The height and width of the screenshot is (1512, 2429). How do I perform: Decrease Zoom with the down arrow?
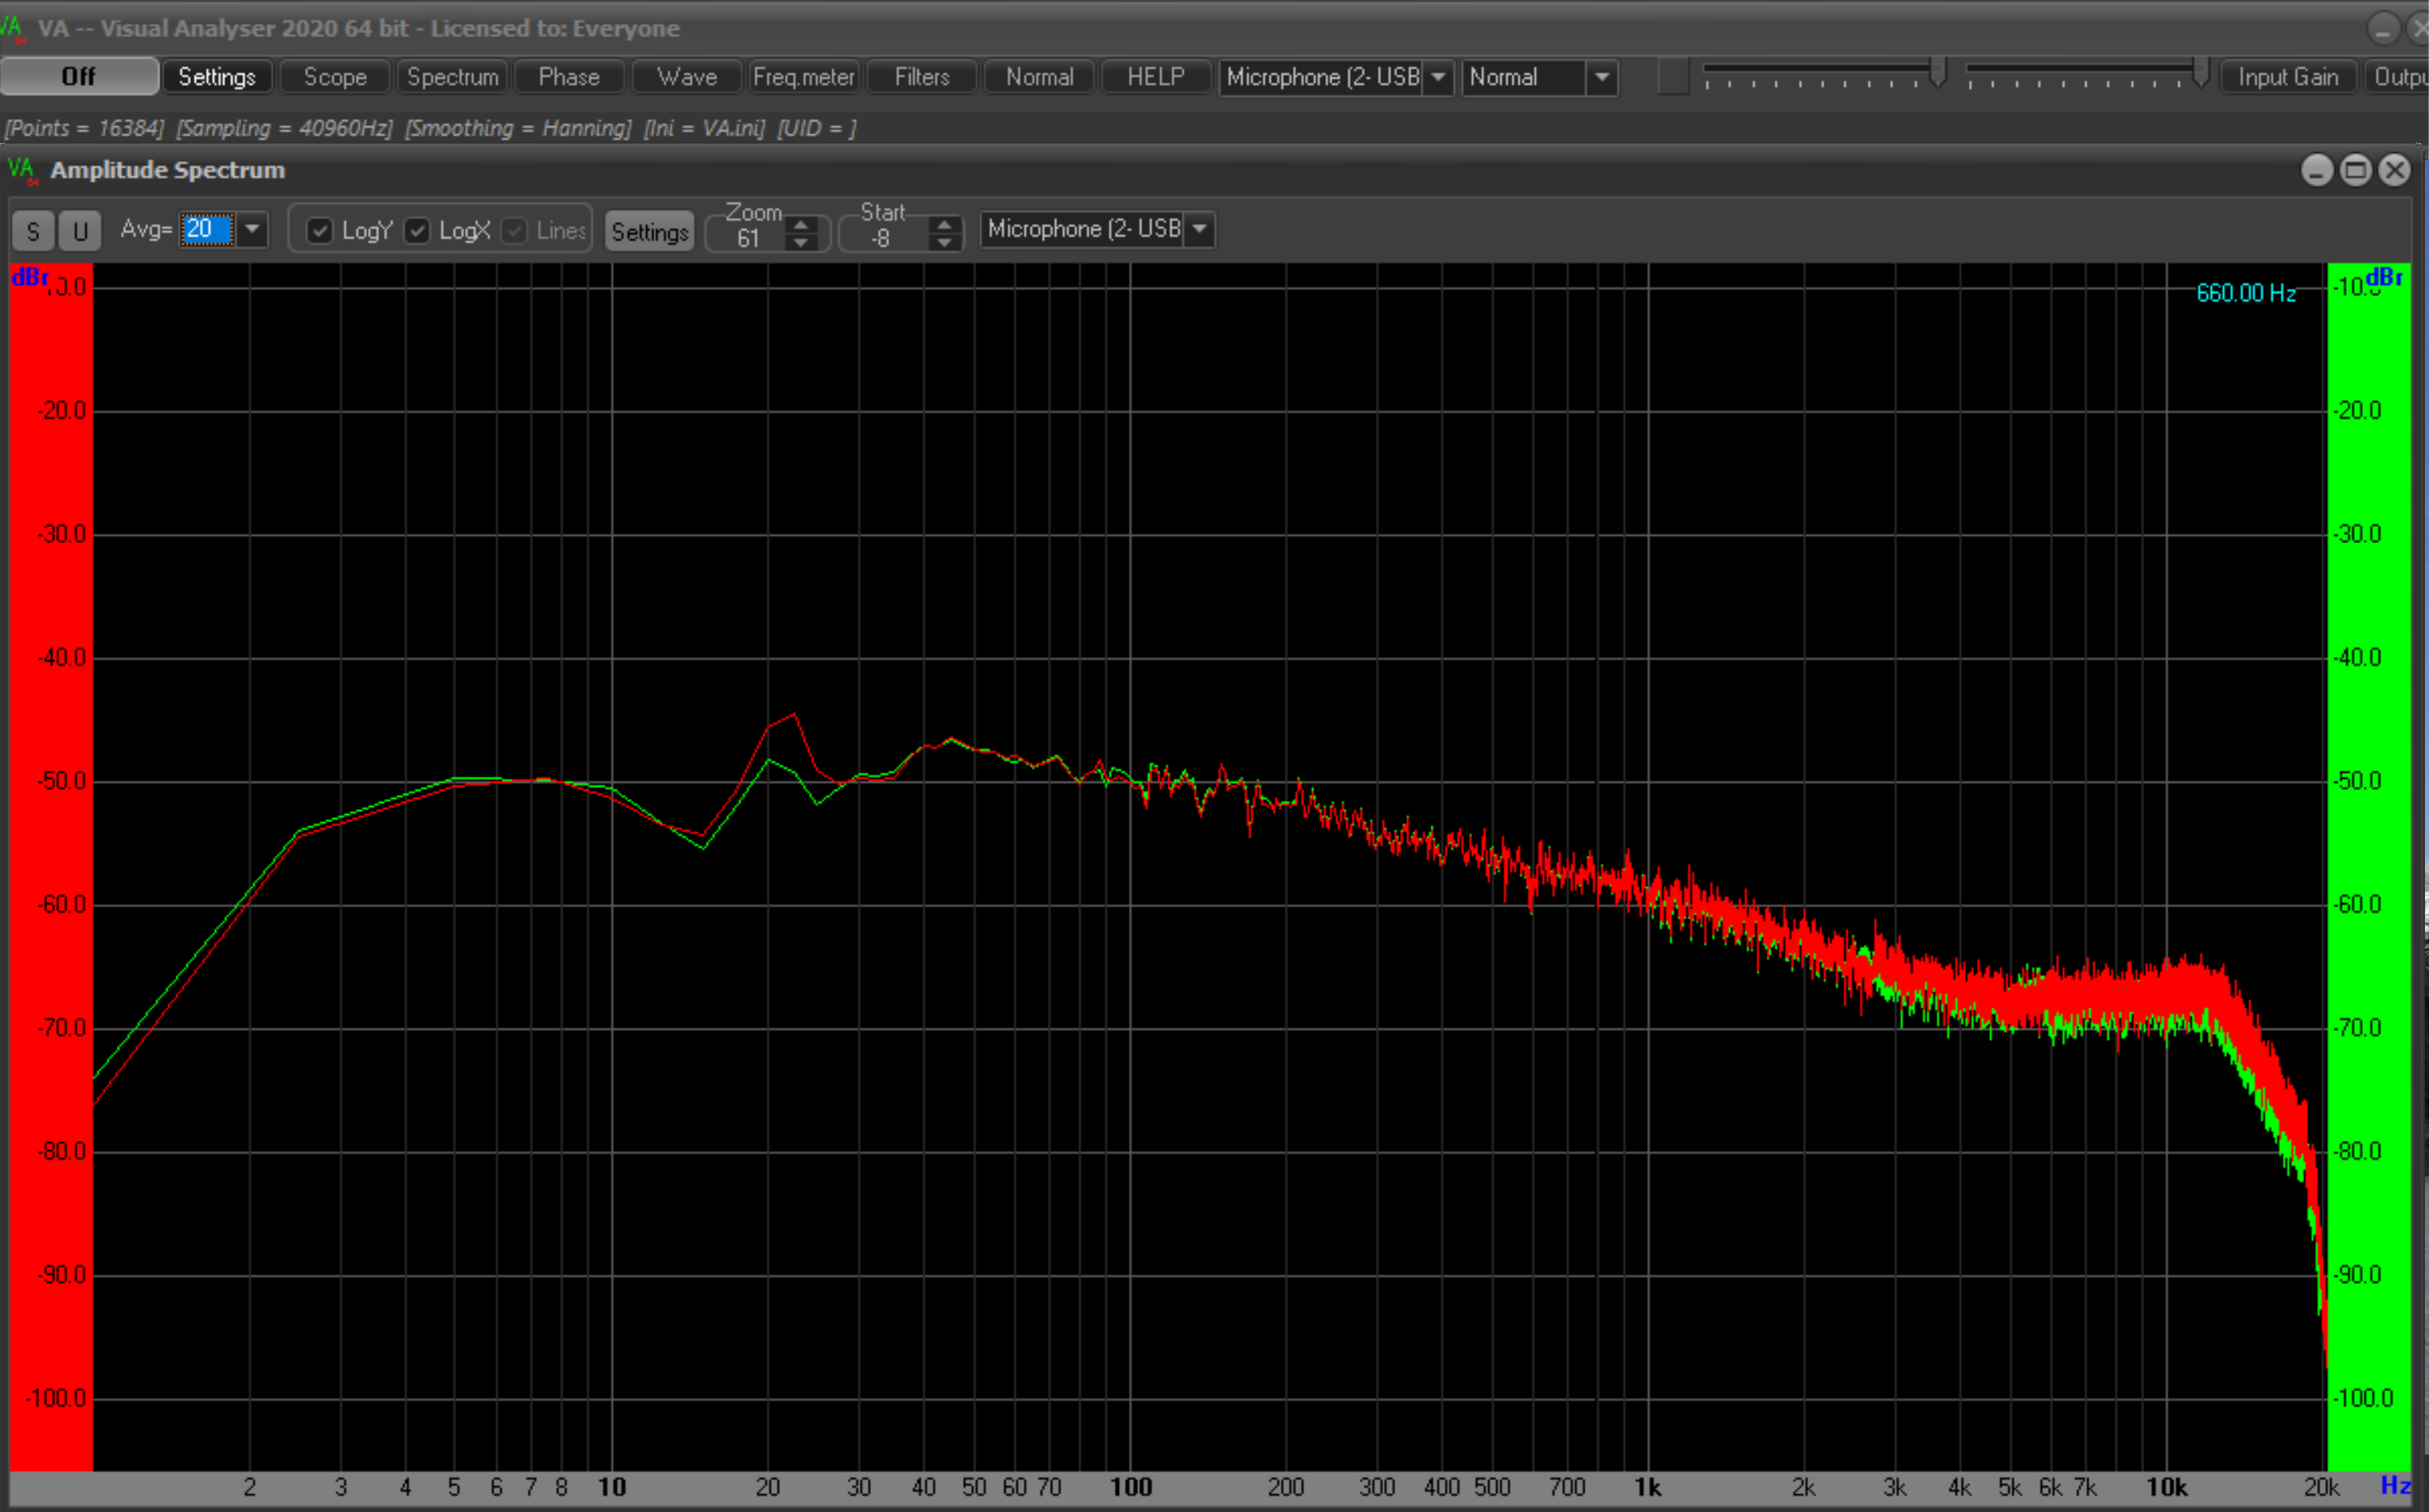tap(800, 242)
